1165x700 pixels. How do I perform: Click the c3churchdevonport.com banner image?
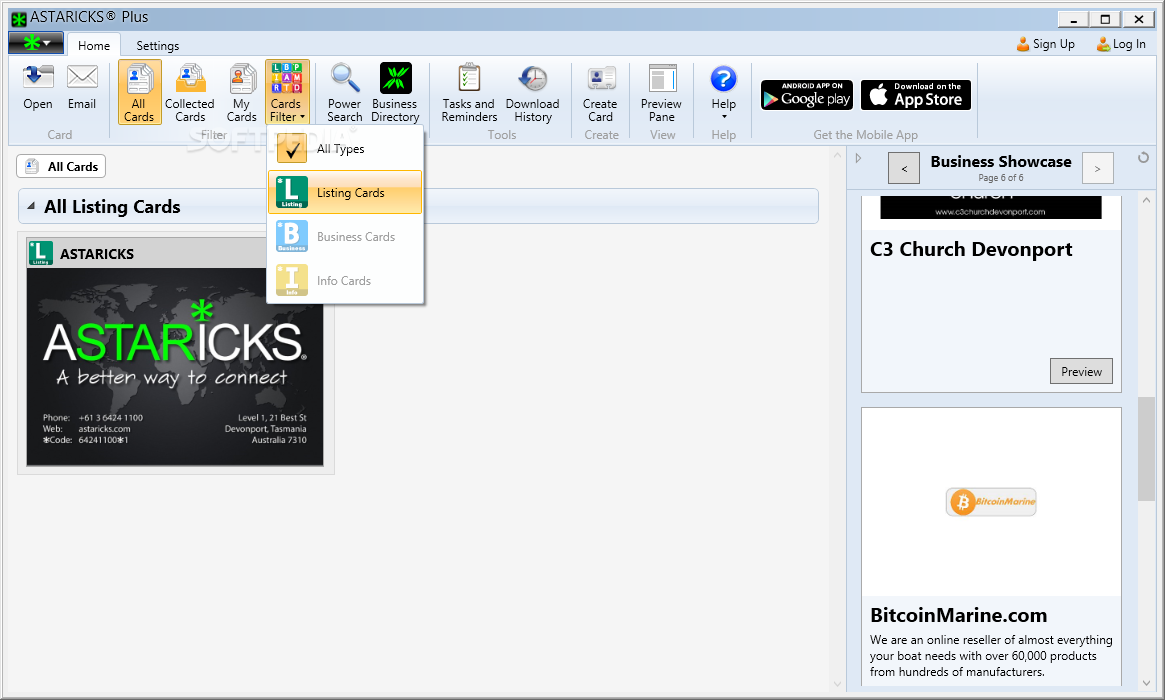[990, 207]
